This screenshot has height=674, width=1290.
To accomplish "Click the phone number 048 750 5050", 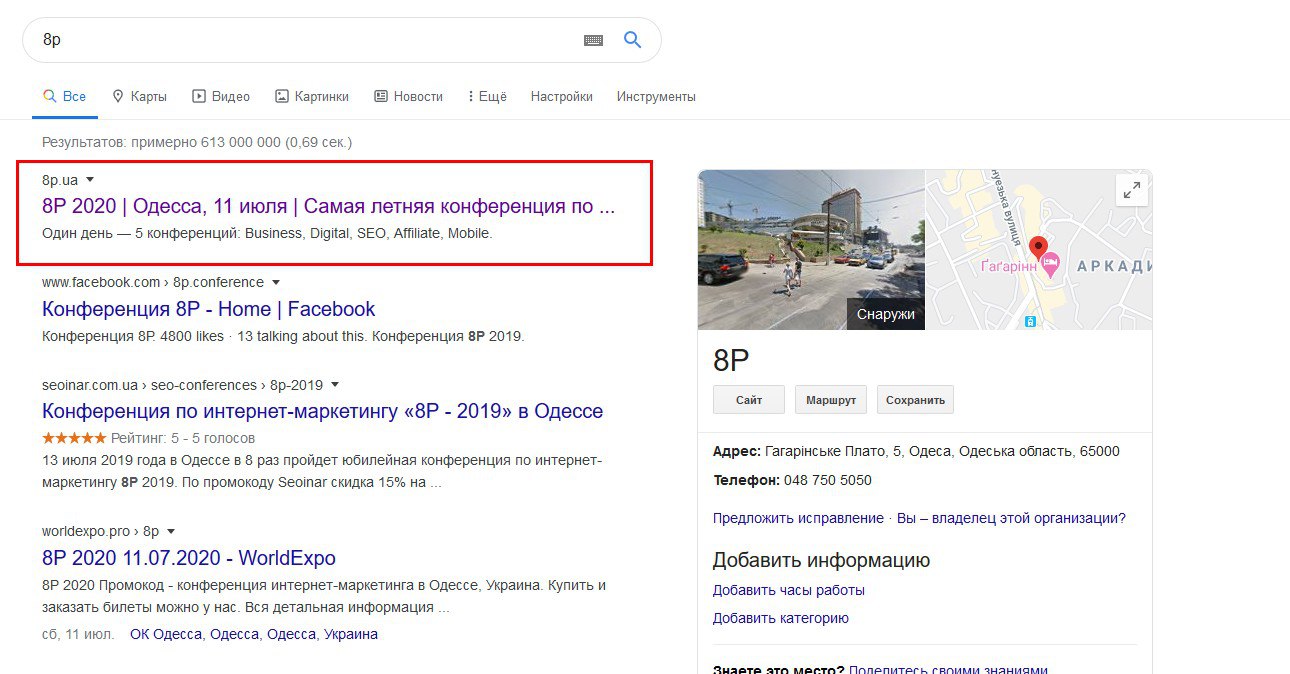I will point(828,480).
